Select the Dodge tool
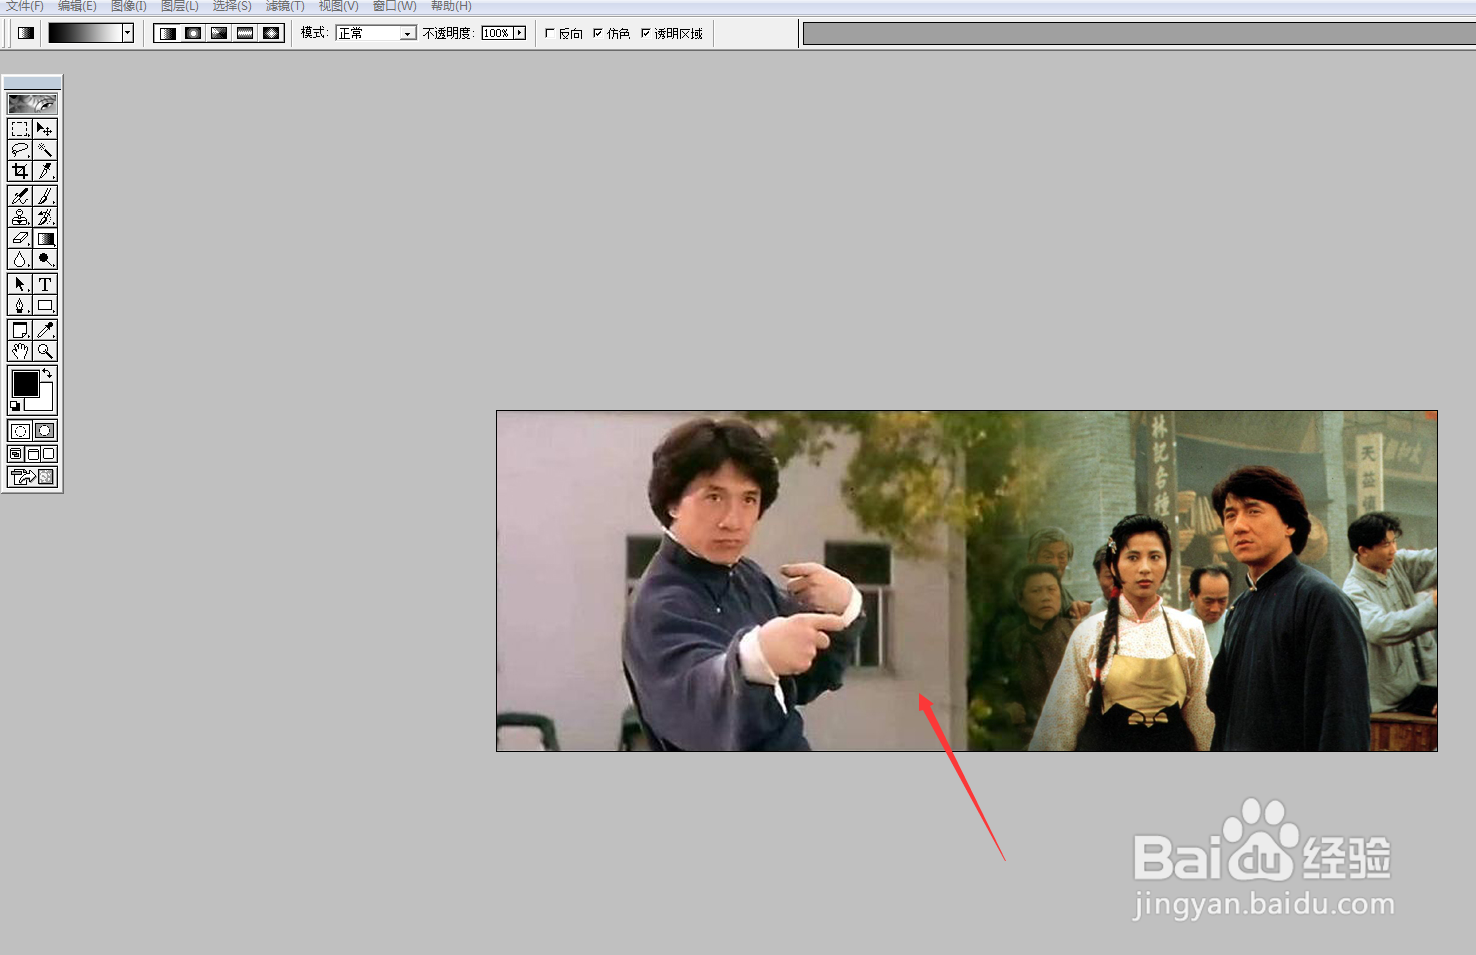The image size is (1476, 955). pos(45,259)
